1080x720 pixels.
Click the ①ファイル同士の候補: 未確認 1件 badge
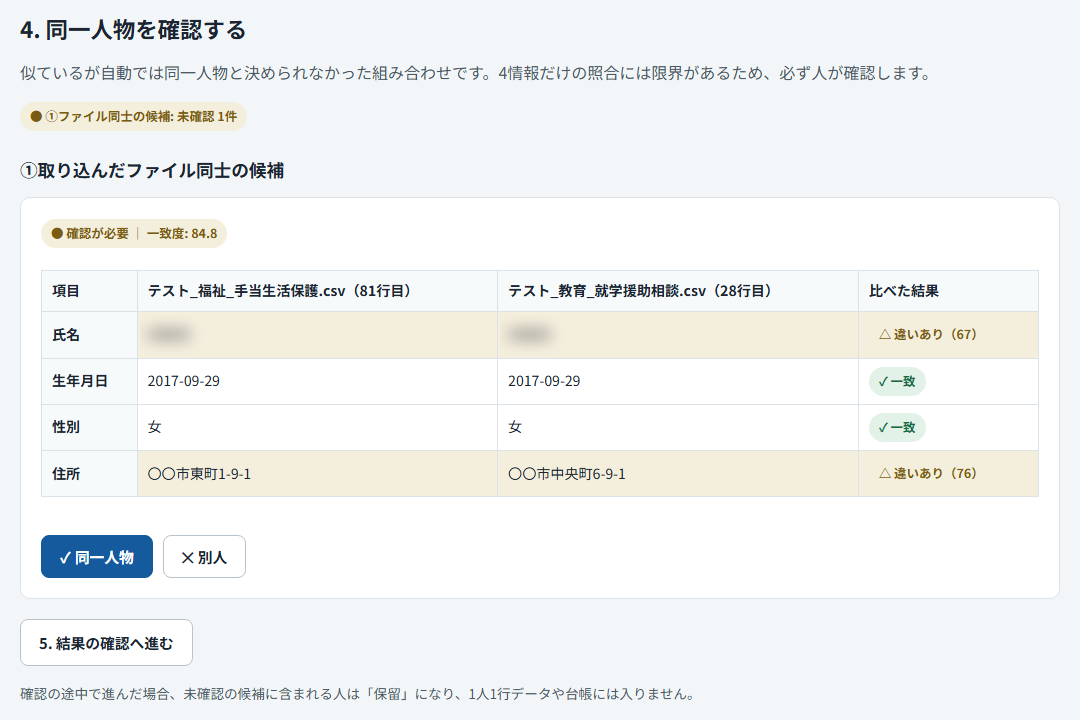134,116
